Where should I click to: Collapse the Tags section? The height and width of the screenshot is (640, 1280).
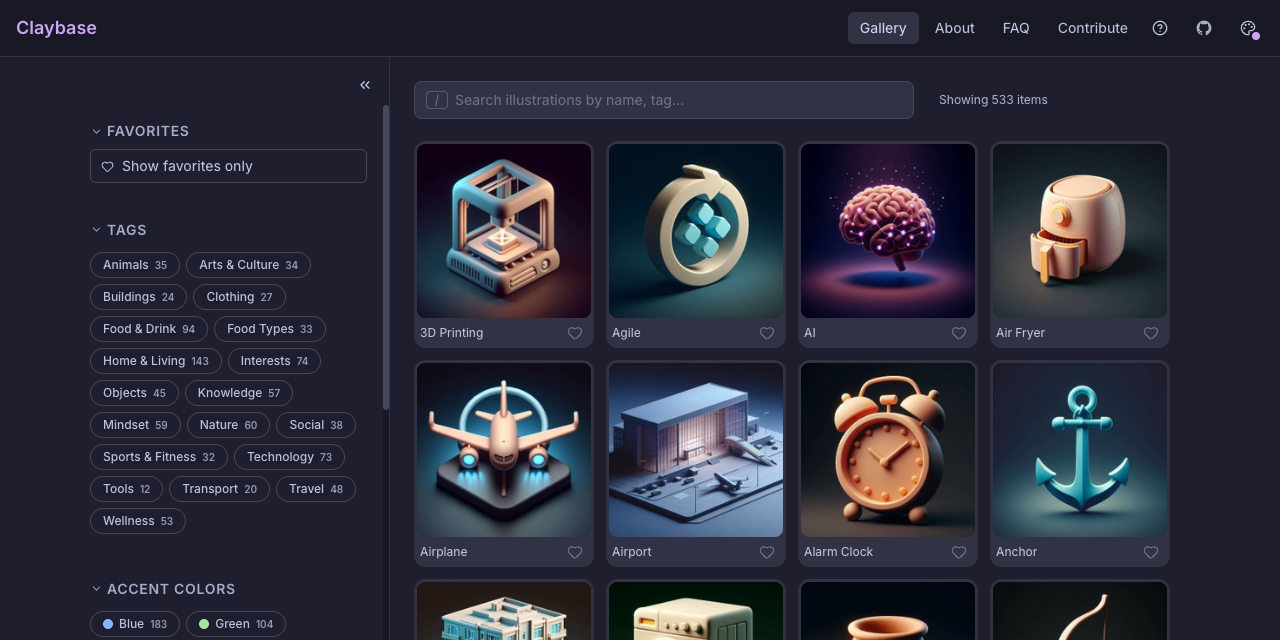[119, 230]
